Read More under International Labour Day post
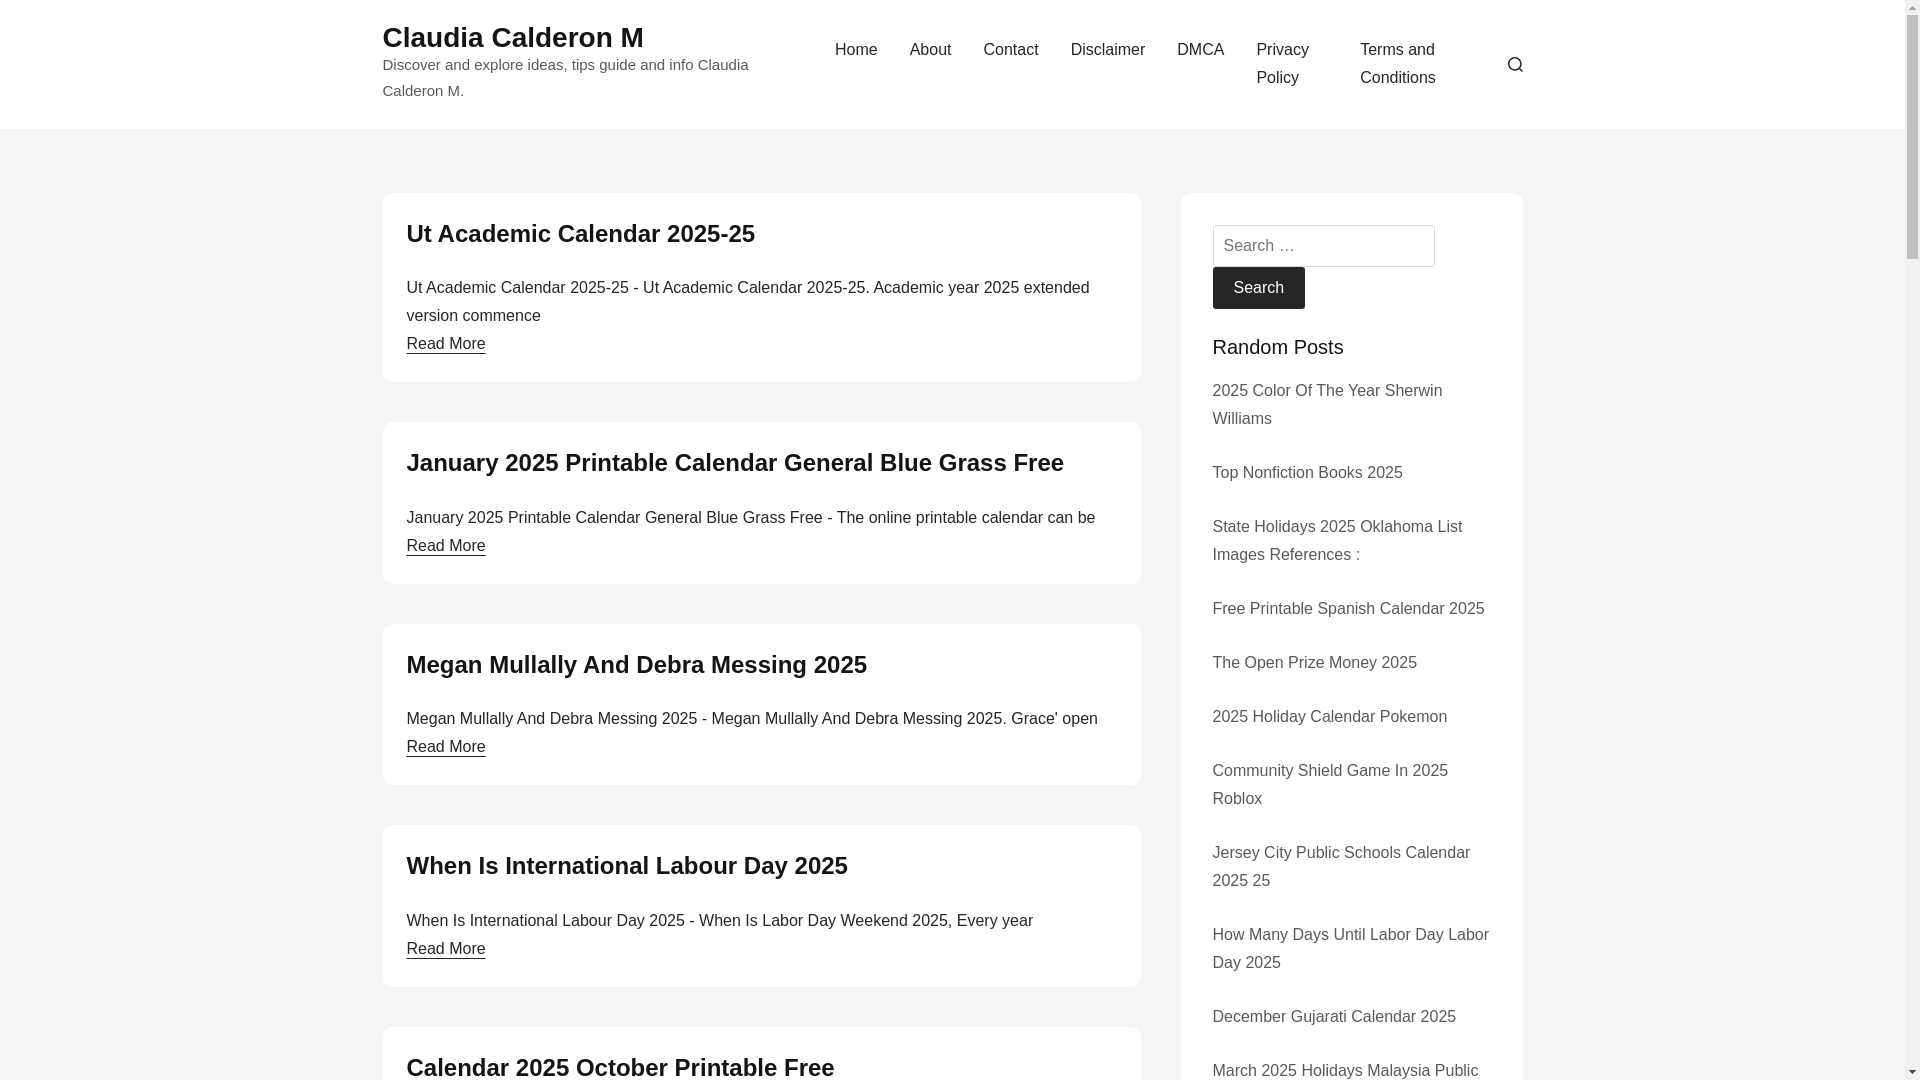 tap(445, 948)
